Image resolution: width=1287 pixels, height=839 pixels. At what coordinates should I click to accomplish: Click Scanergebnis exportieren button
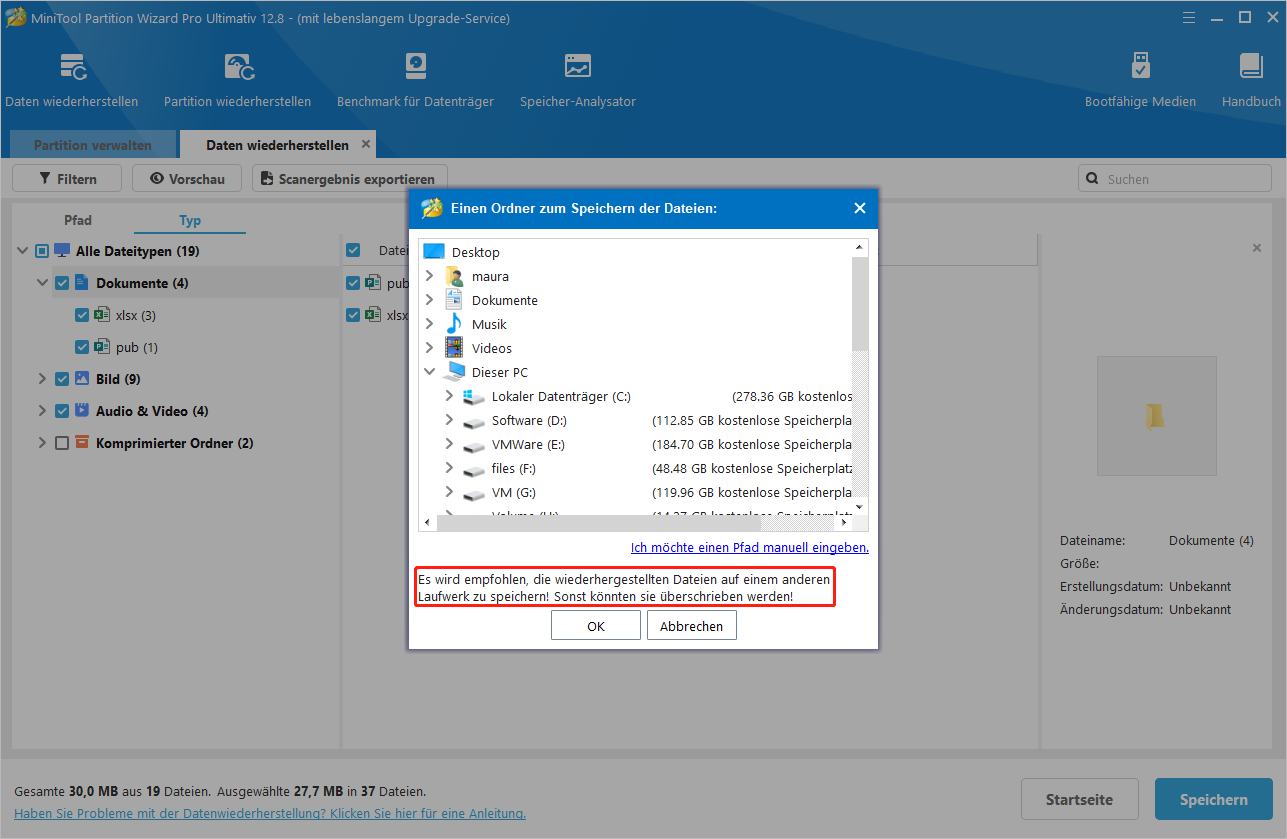[x=350, y=179]
